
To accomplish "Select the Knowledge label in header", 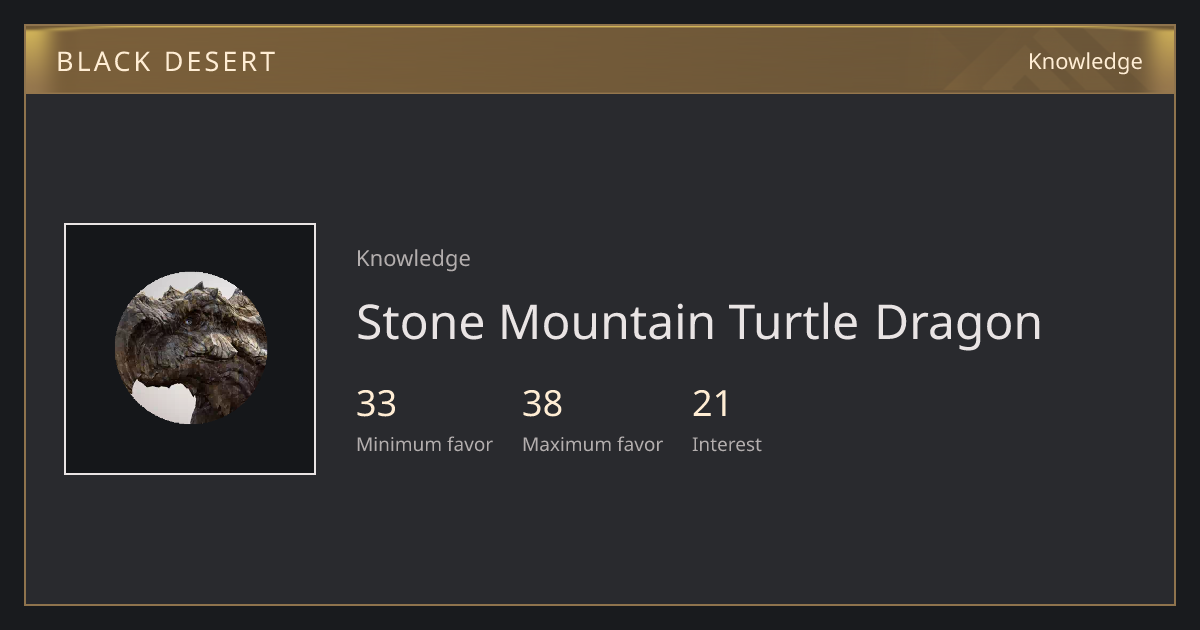I will pyautogui.click(x=1085, y=62).
